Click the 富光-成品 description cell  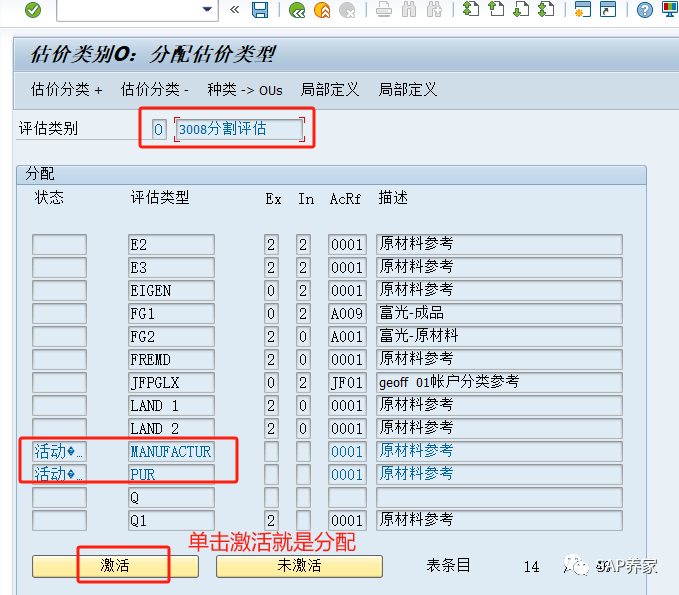499,314
